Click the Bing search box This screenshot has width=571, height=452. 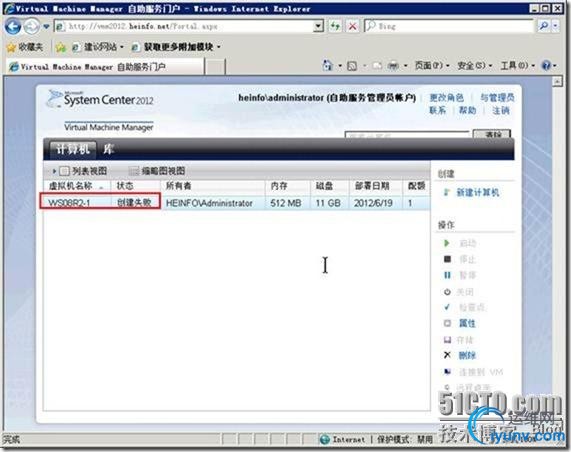(449, 26)
